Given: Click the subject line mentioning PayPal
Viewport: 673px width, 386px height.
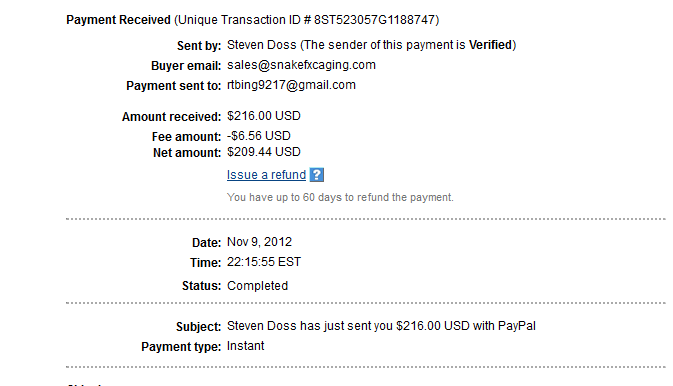Looking at the screenshot, I should coord(381,326).
